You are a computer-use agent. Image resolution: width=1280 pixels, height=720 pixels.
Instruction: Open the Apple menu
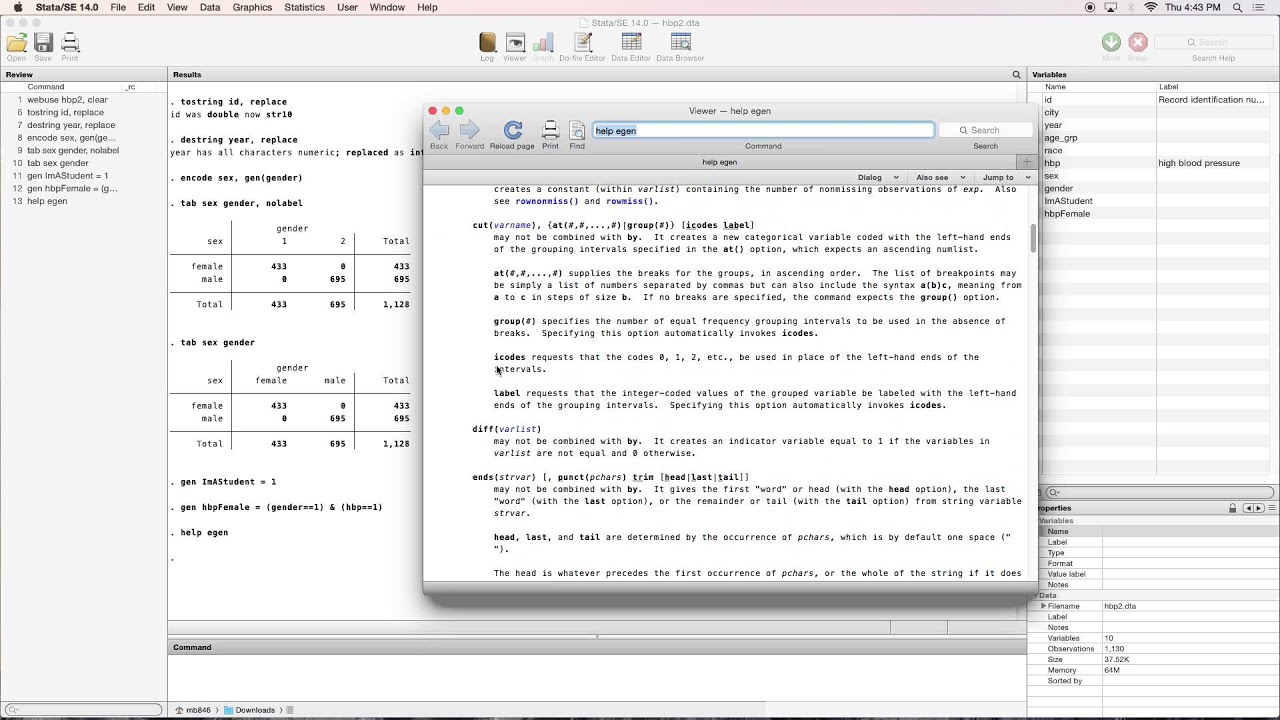tap(17, 7)
